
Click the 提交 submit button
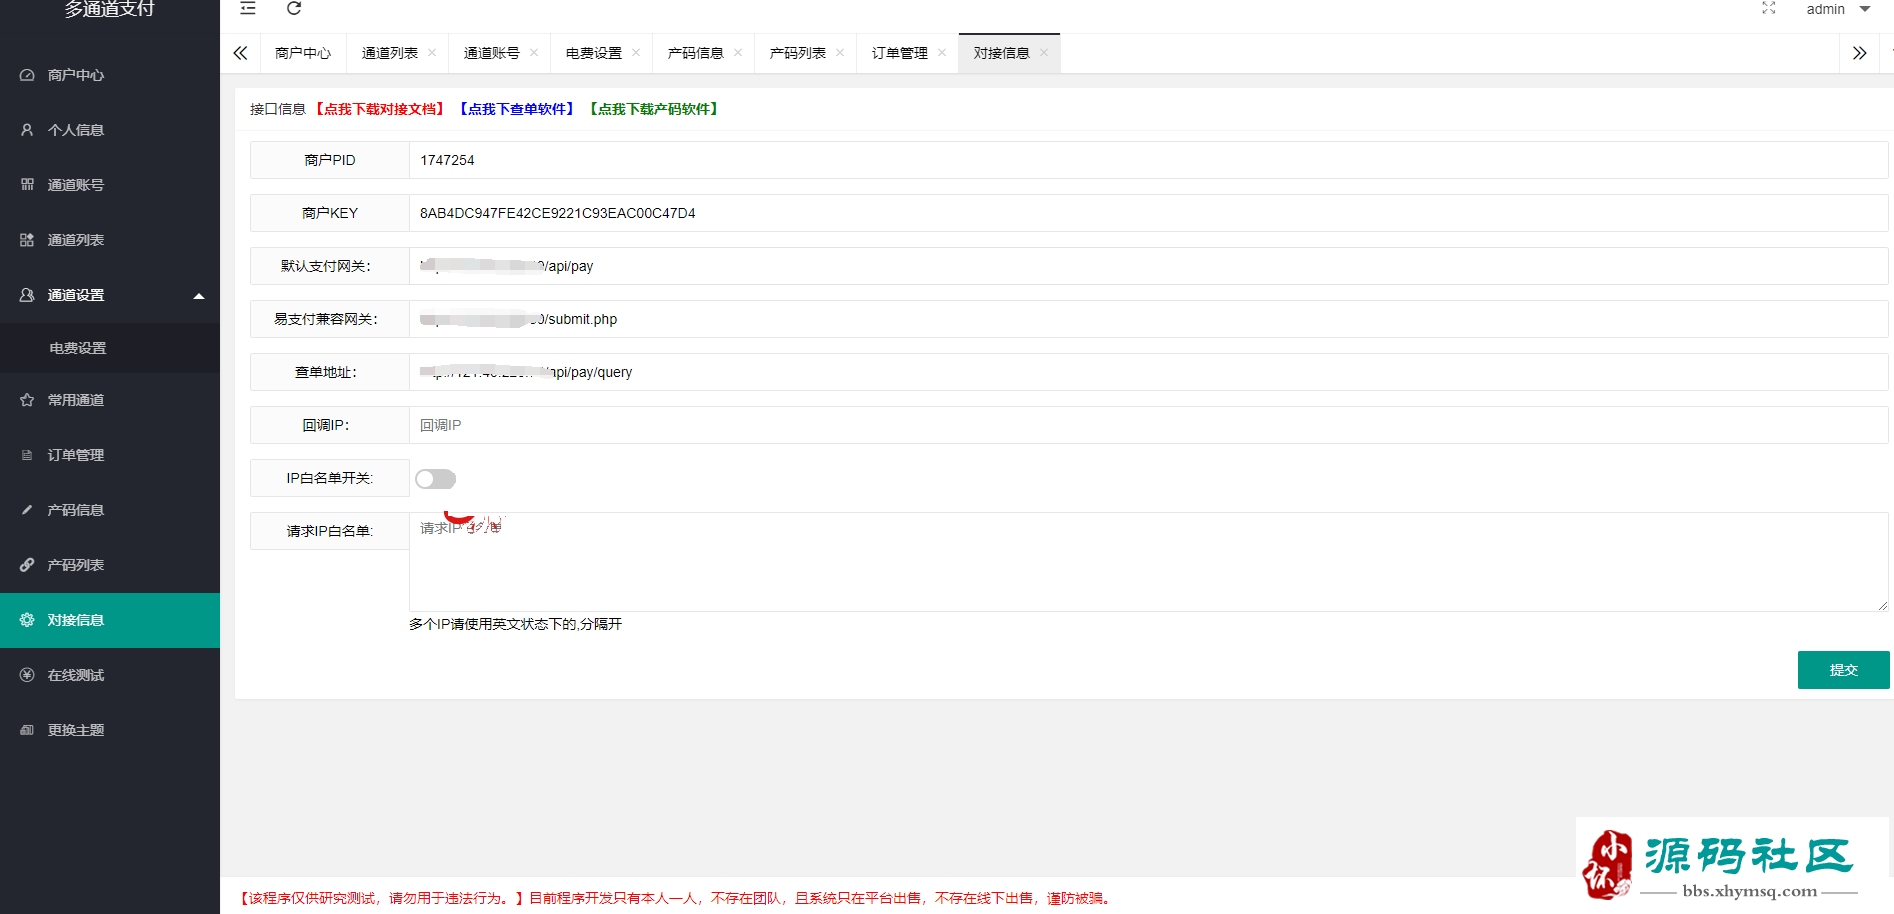tap(1842, 670)
